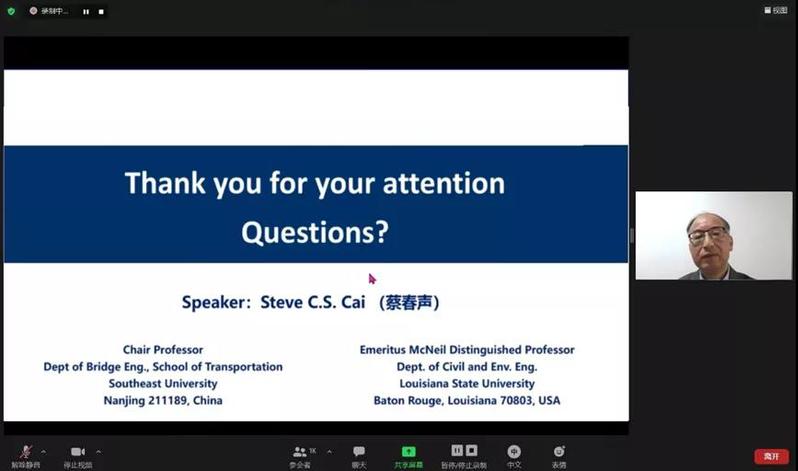Open the language interpretation icon
This screenshot has width=798, height=471.
coord(514,453)
